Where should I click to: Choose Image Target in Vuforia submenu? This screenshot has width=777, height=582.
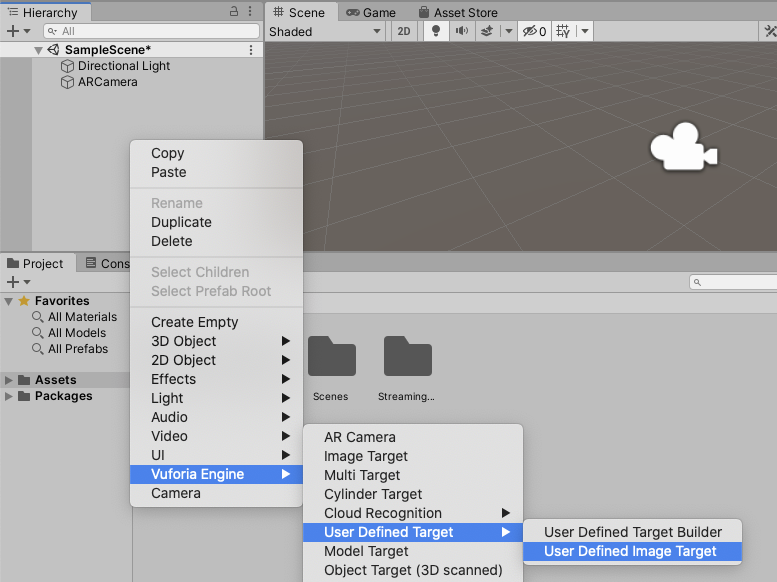click(413, 456)
